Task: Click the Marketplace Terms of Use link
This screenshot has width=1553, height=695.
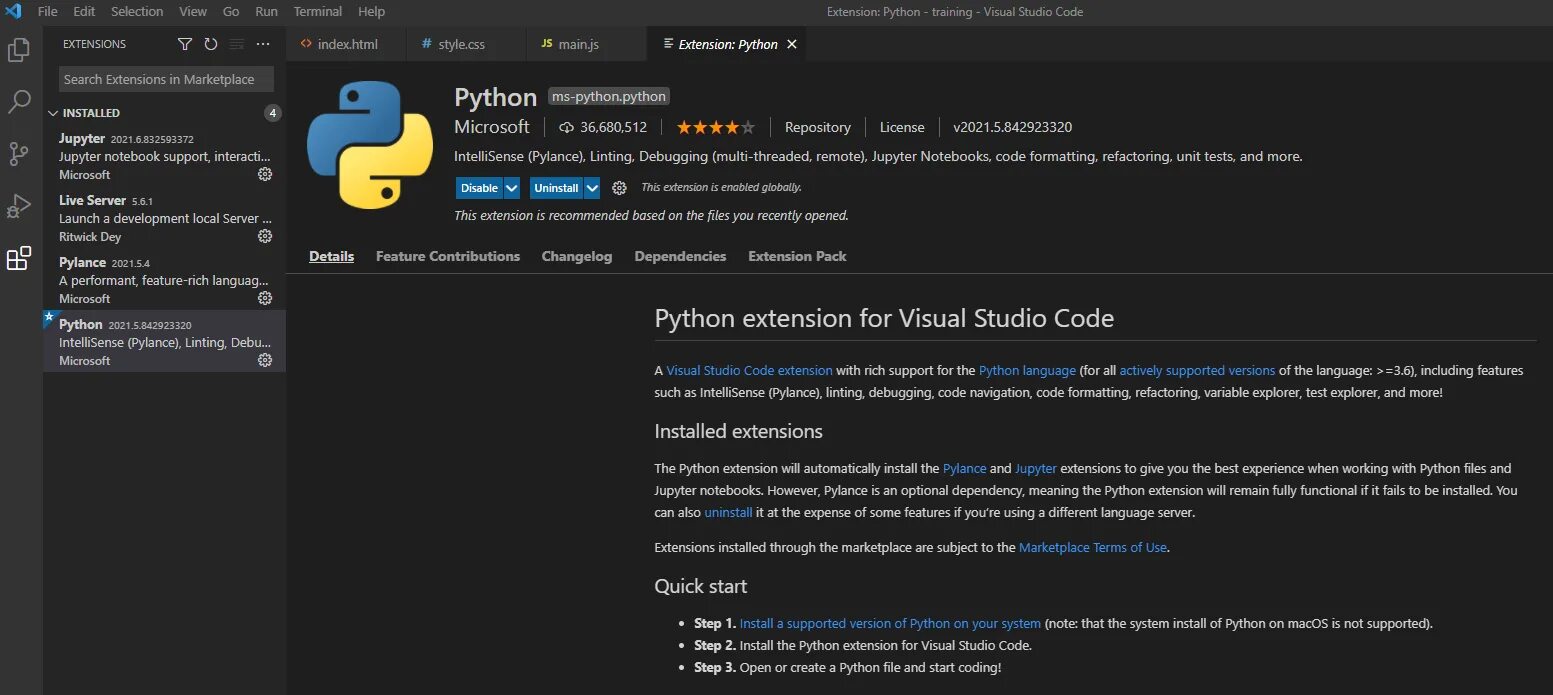Action: 1093,547
